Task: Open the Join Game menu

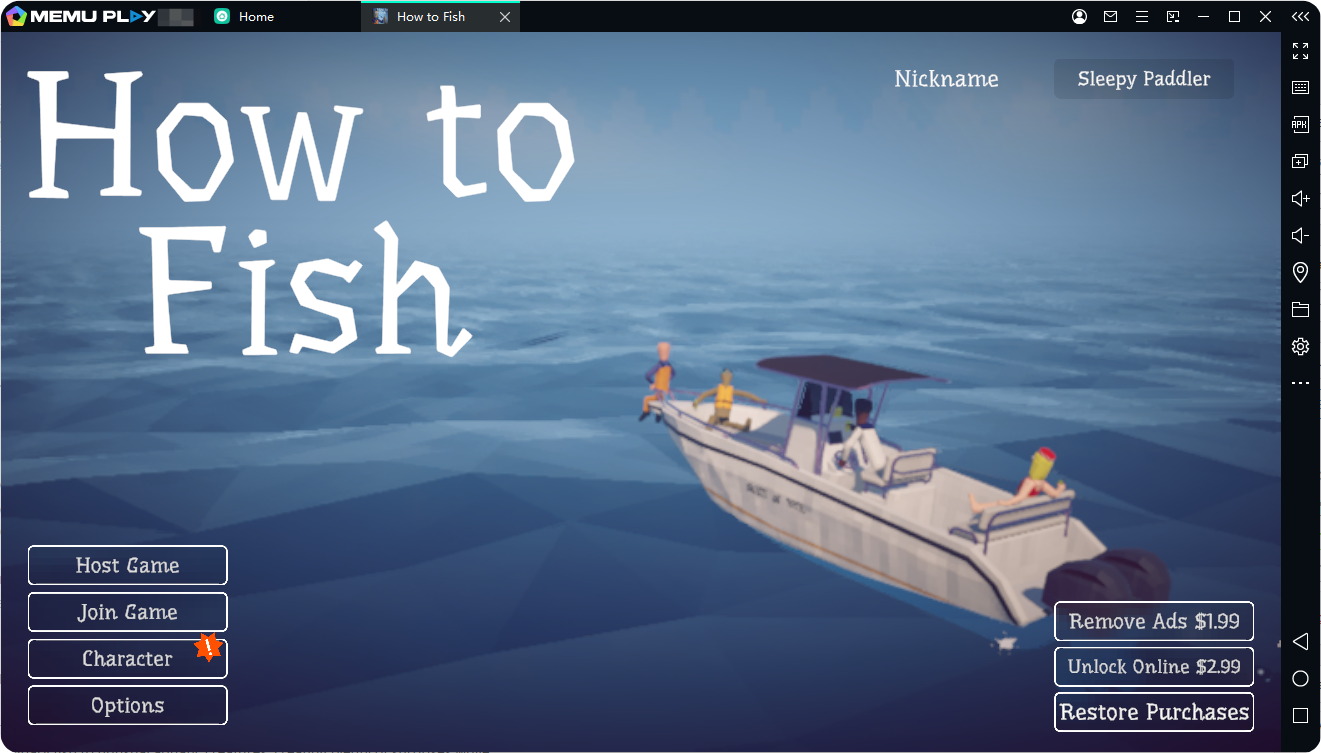Action: pos(127,612)
